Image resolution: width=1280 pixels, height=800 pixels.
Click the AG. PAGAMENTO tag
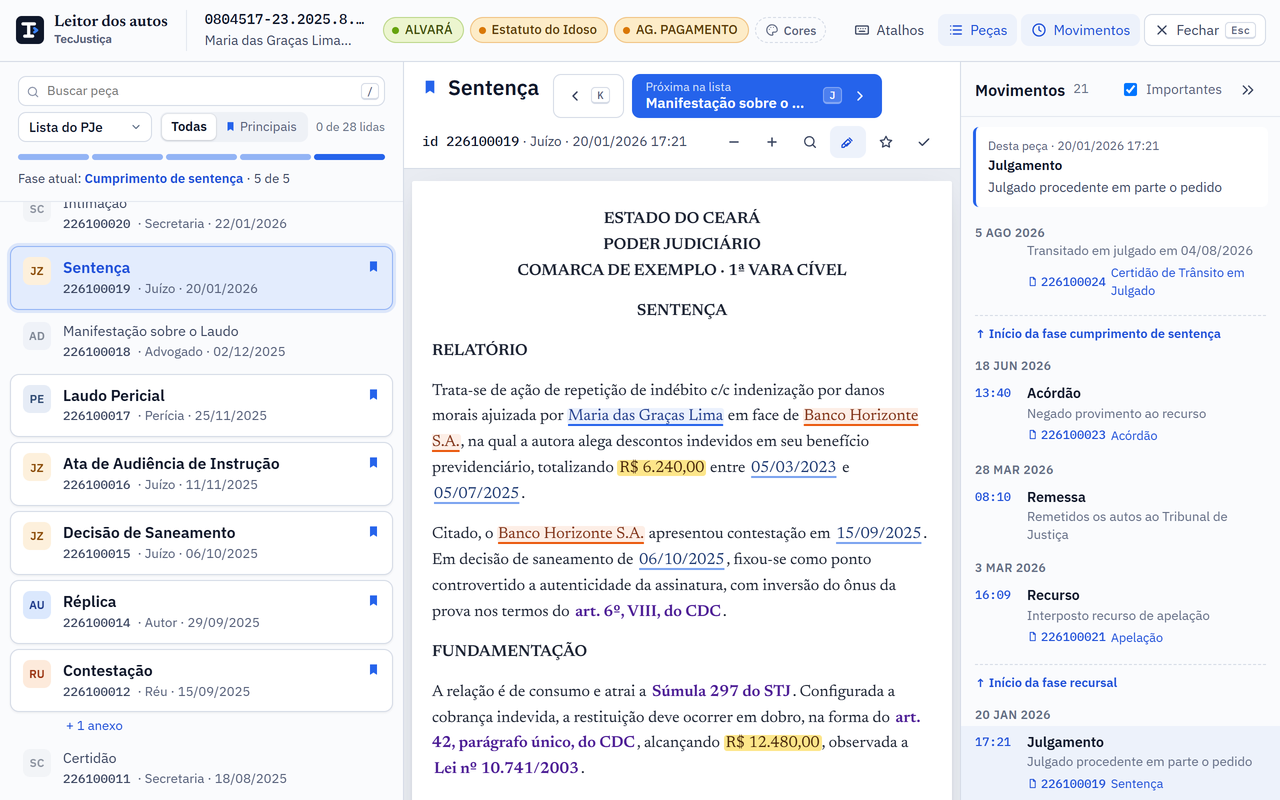point(681,30)
